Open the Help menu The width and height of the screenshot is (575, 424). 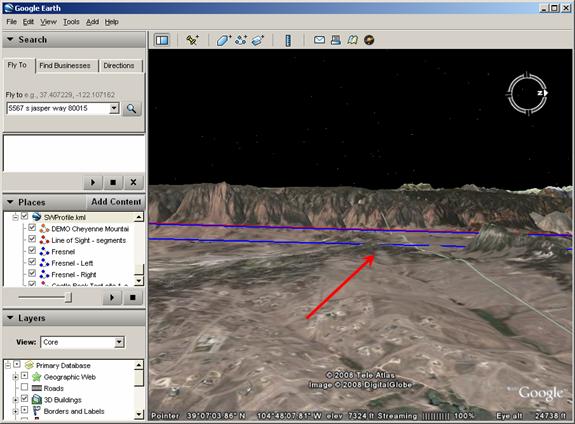click(111, 22)
